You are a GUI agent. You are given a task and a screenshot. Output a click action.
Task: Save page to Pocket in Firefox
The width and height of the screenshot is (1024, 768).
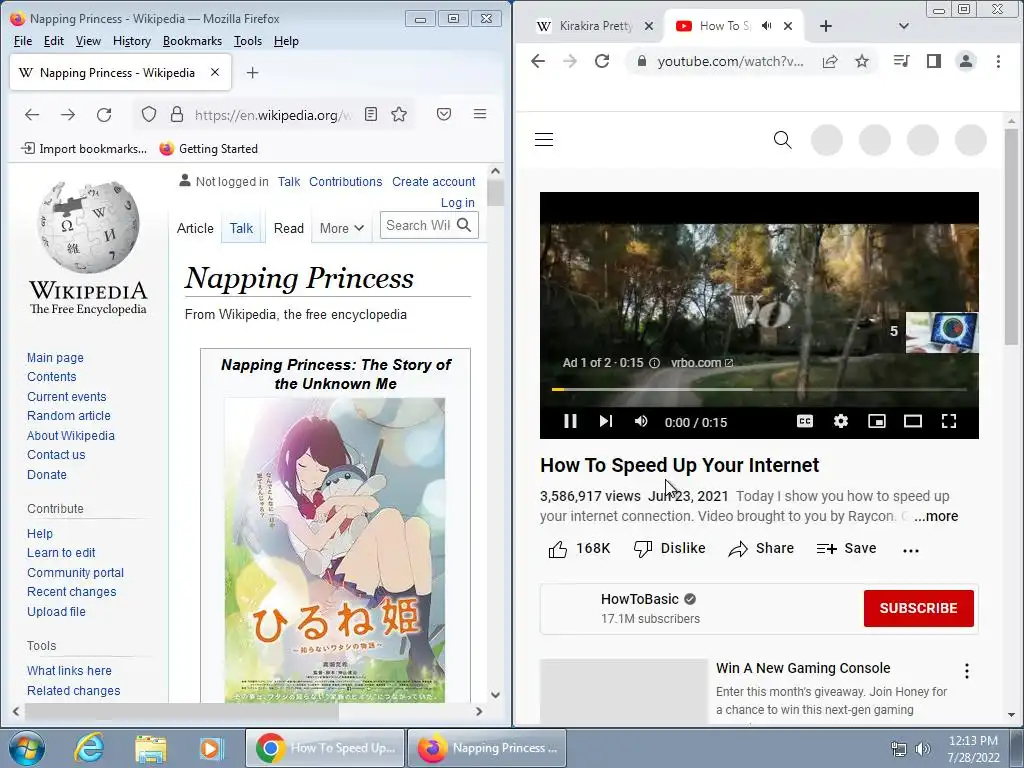[444, 114]
